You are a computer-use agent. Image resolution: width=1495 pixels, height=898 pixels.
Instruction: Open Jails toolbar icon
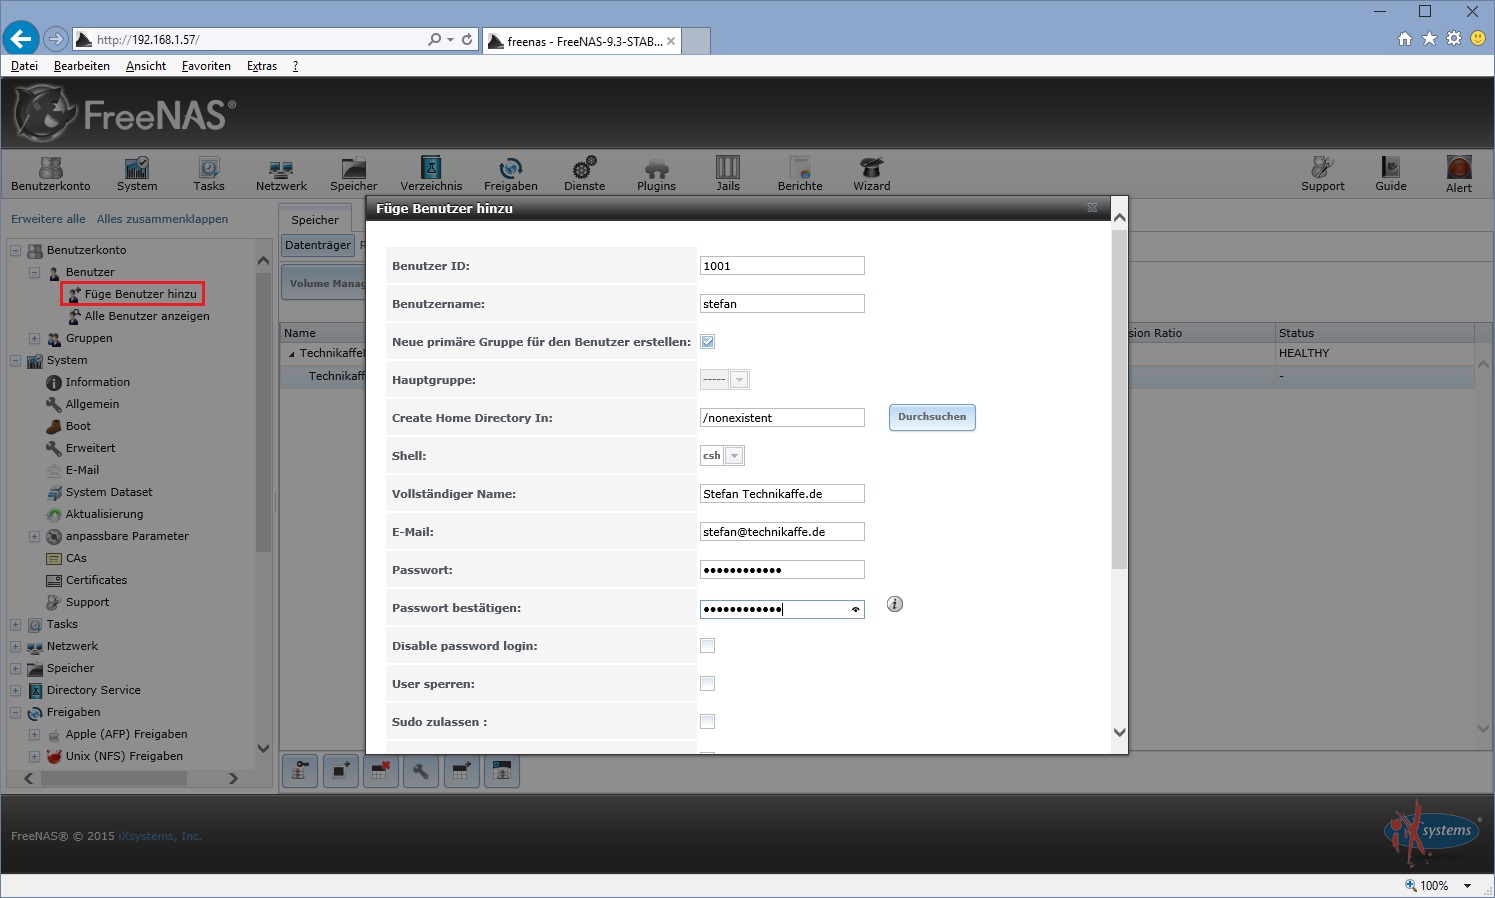[x=728, y=173]
